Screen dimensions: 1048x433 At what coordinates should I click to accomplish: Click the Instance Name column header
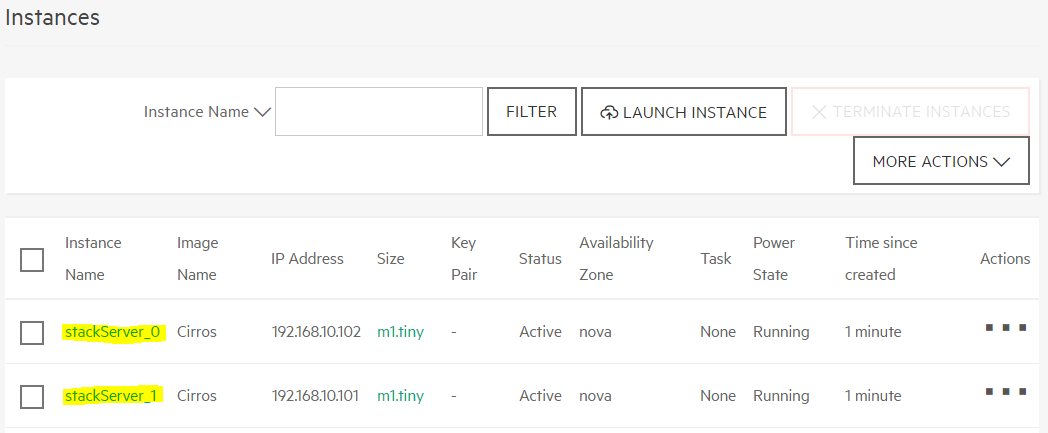coord(93,259)
